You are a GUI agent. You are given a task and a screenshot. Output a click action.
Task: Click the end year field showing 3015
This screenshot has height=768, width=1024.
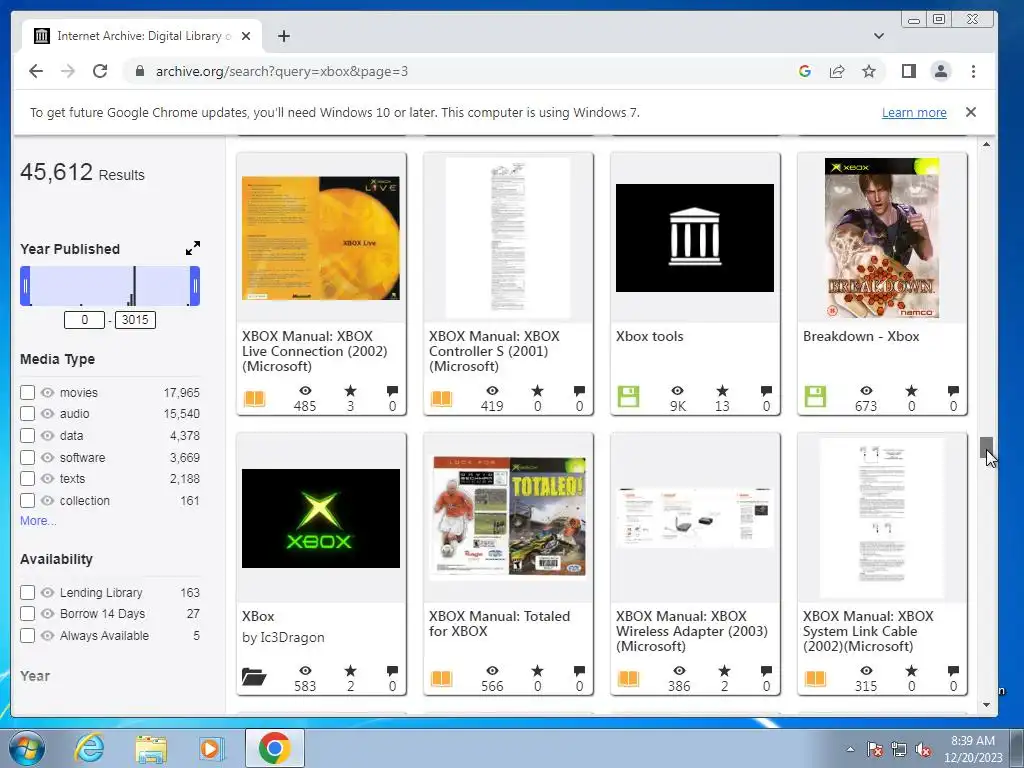[135, 320]
